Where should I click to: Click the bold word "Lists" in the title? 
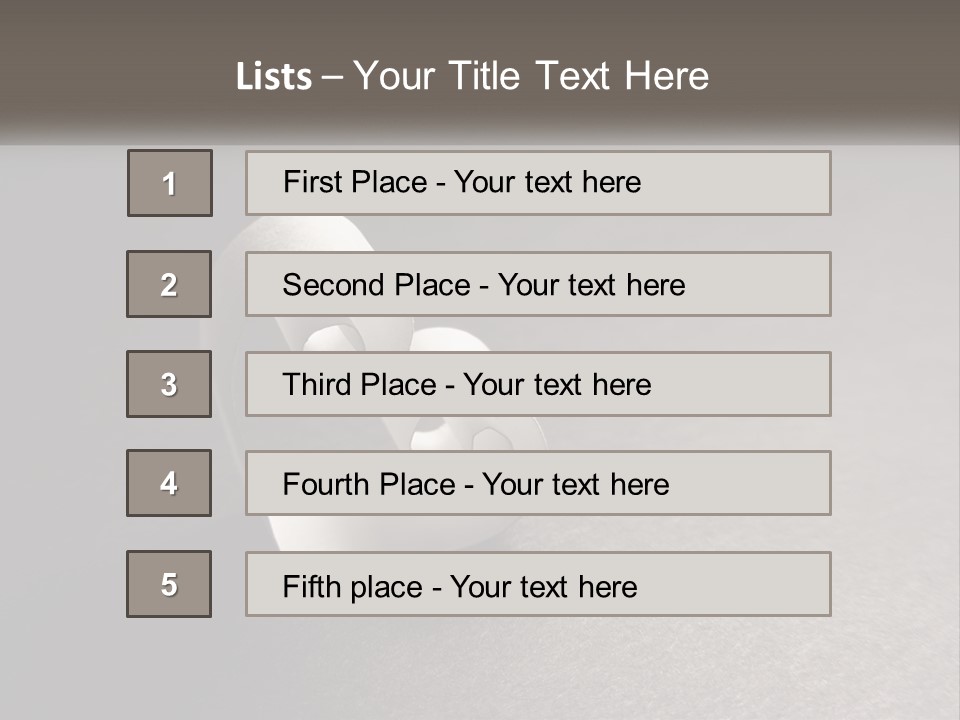[x=273, y=76]
